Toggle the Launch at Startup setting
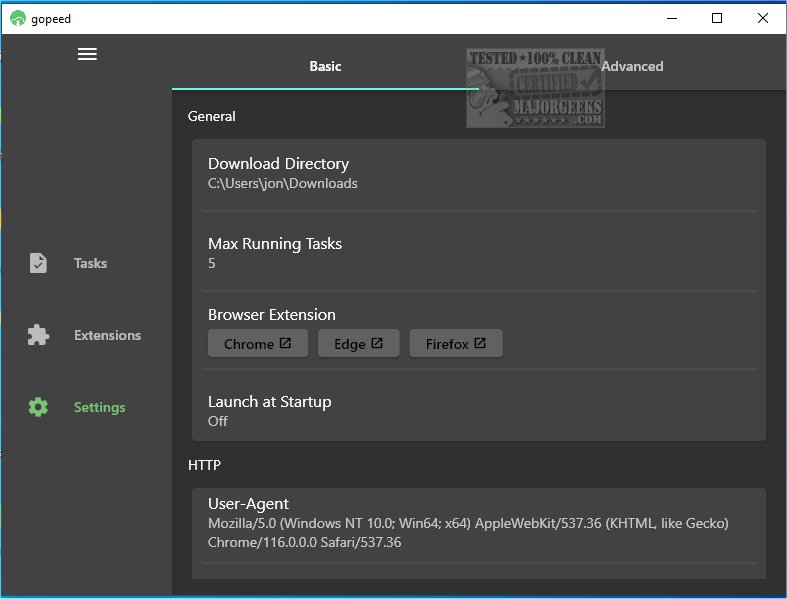 click(479, 411)
